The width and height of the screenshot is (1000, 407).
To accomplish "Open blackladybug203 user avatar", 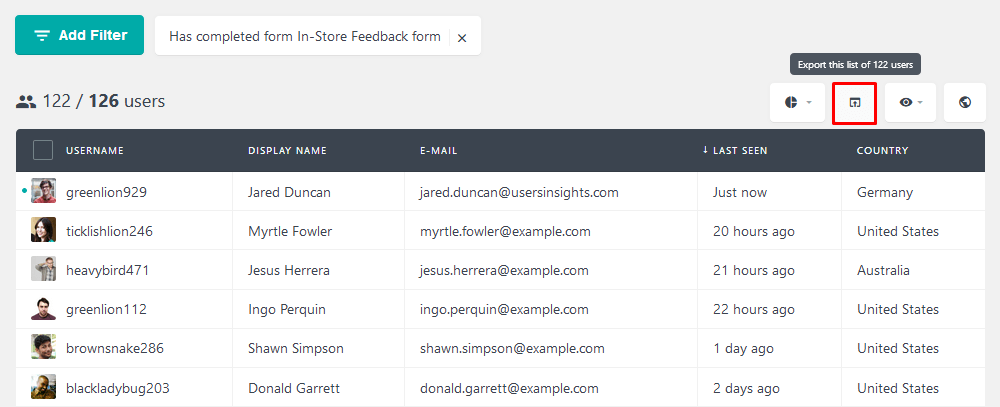I will (43, 387).
